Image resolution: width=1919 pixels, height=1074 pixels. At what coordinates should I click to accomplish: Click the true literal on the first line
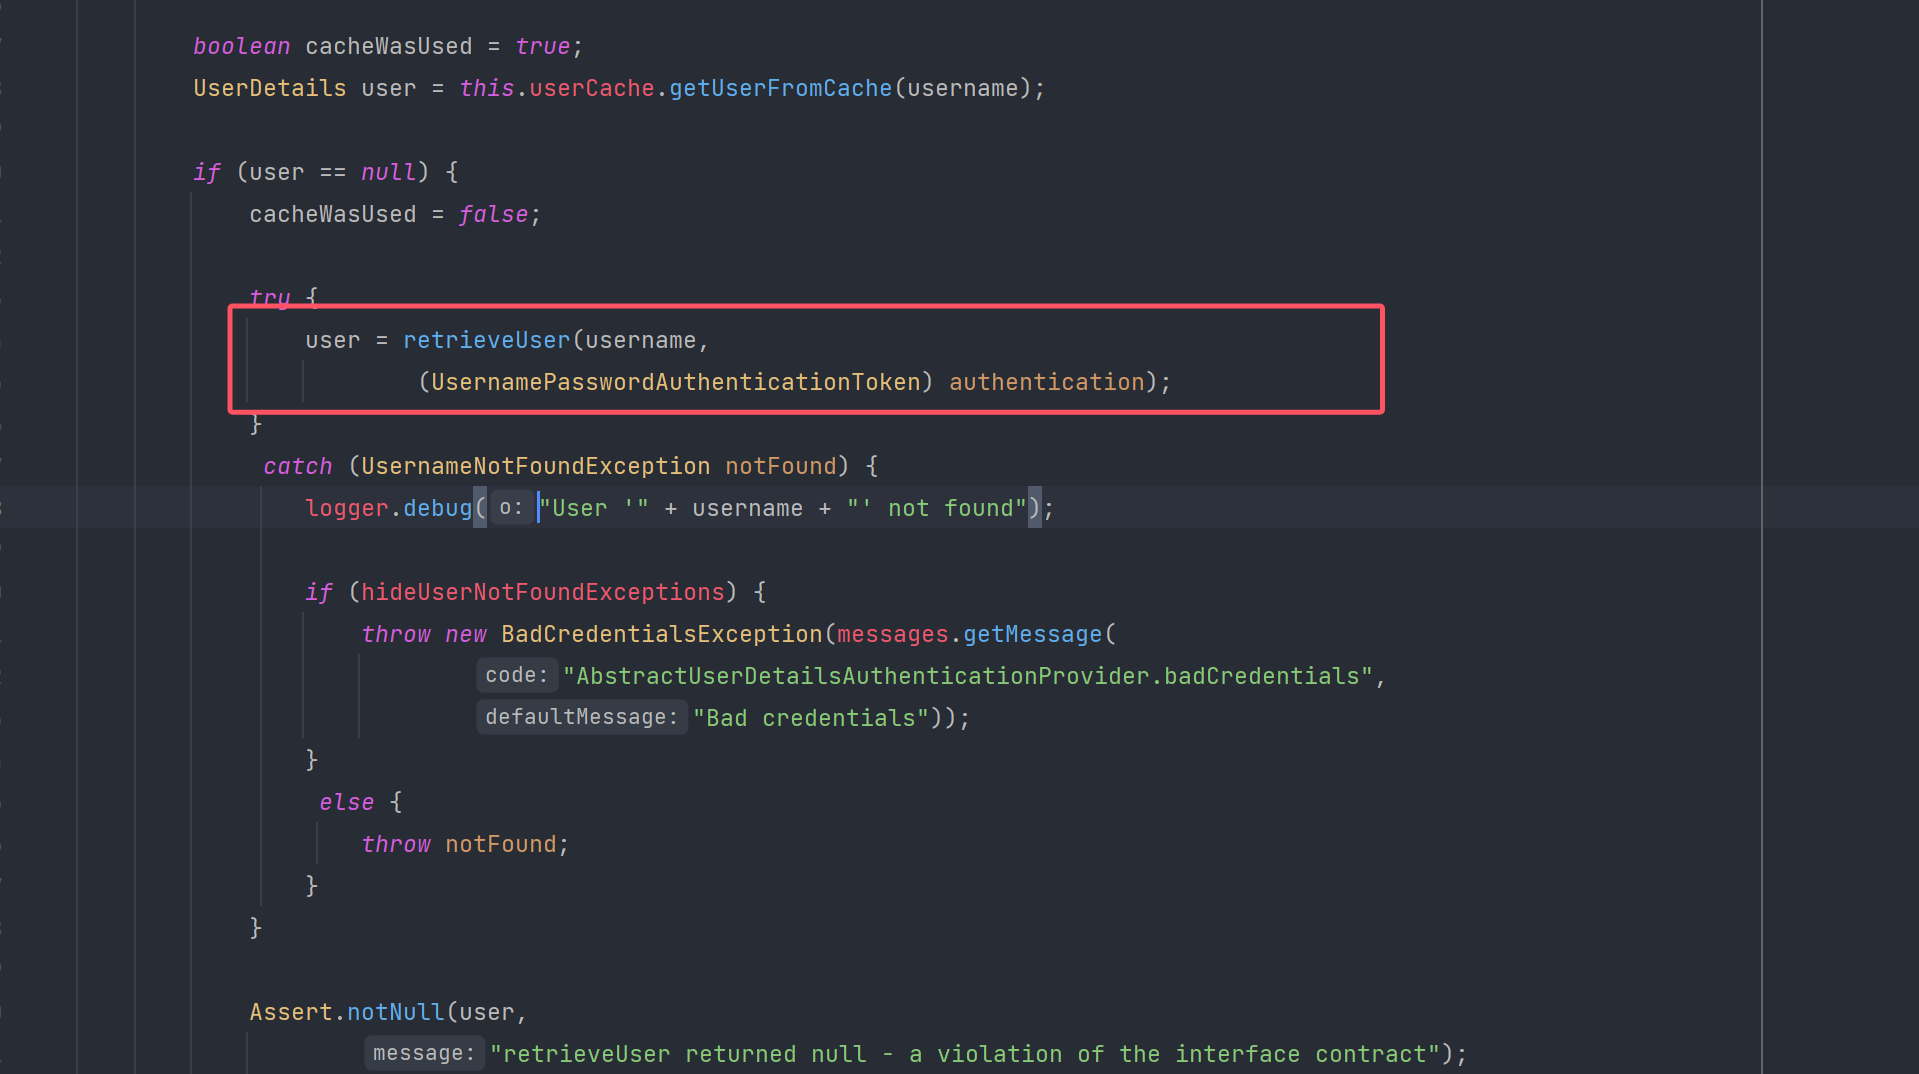[x=542, y=46]
